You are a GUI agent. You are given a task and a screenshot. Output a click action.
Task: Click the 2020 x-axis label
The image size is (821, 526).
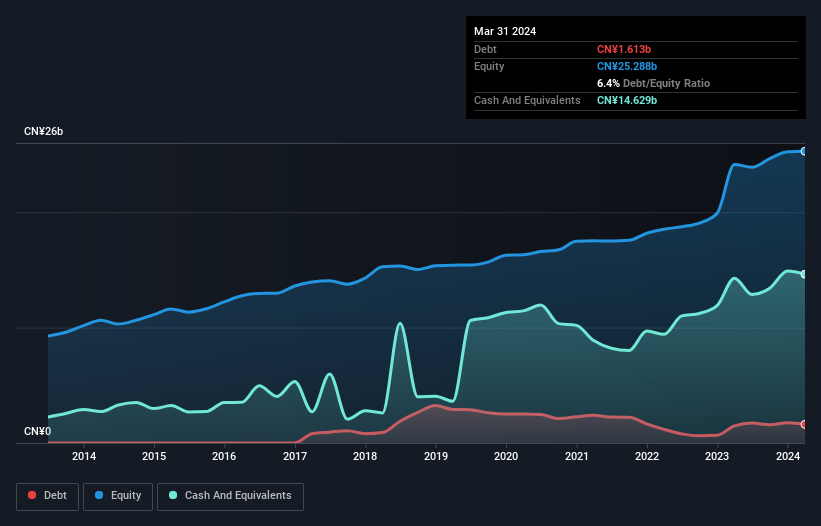[506, 456]
